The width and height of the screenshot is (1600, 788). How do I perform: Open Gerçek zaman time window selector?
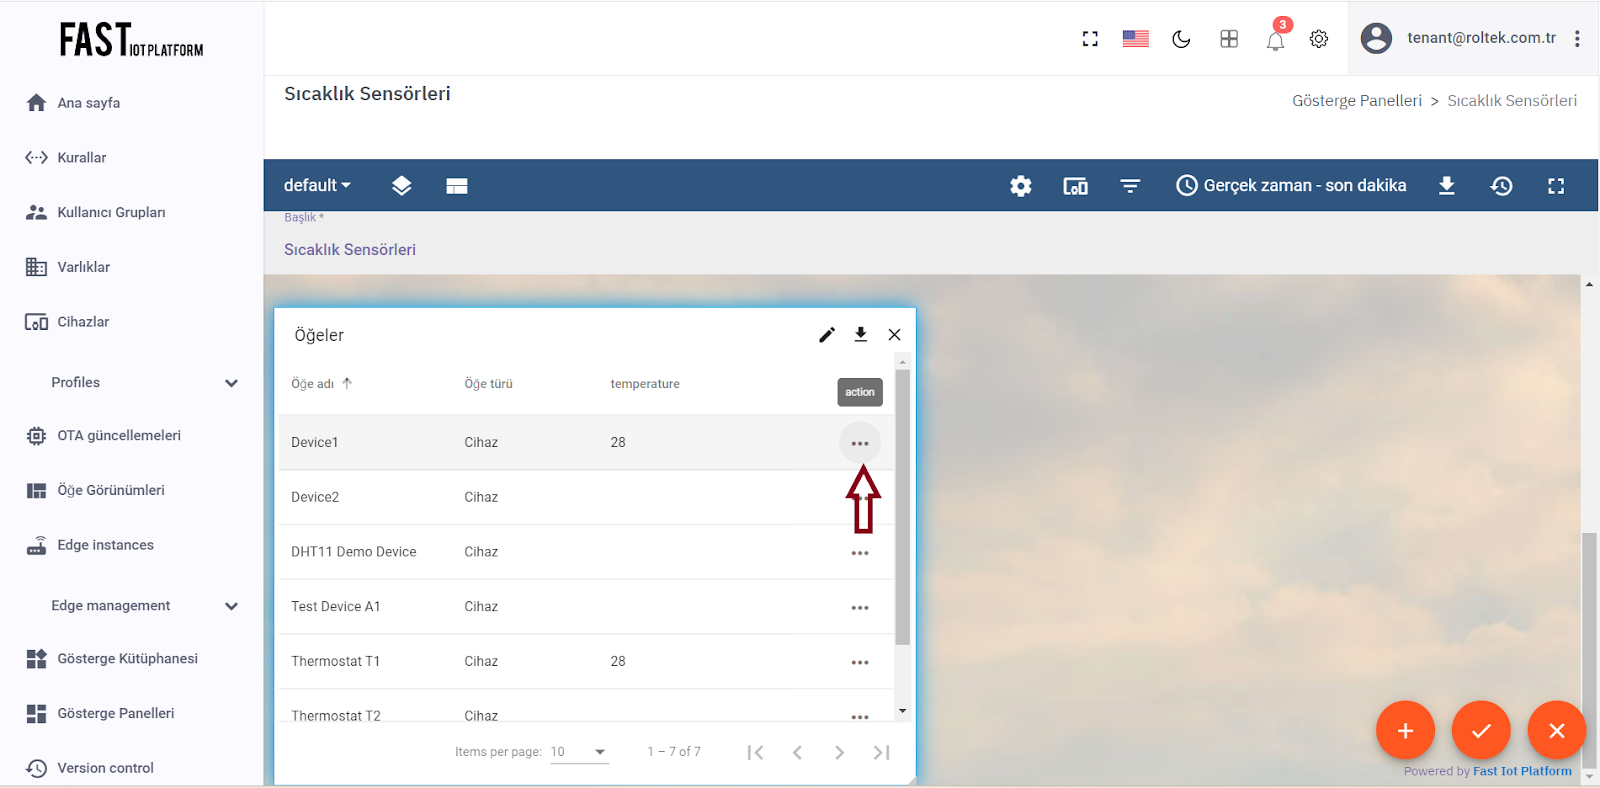(1291, 185)
